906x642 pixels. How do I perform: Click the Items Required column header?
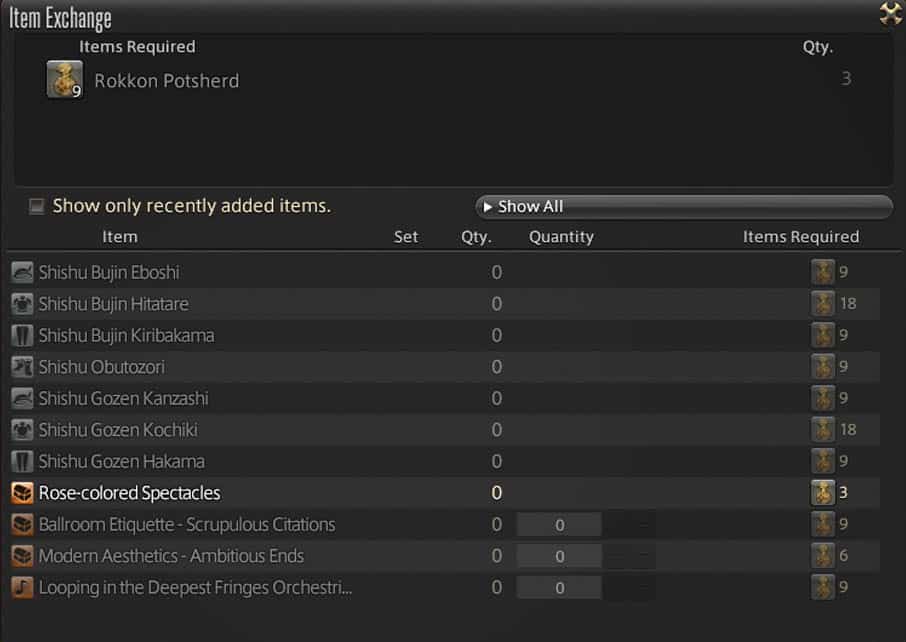click(x=800, y=237)
